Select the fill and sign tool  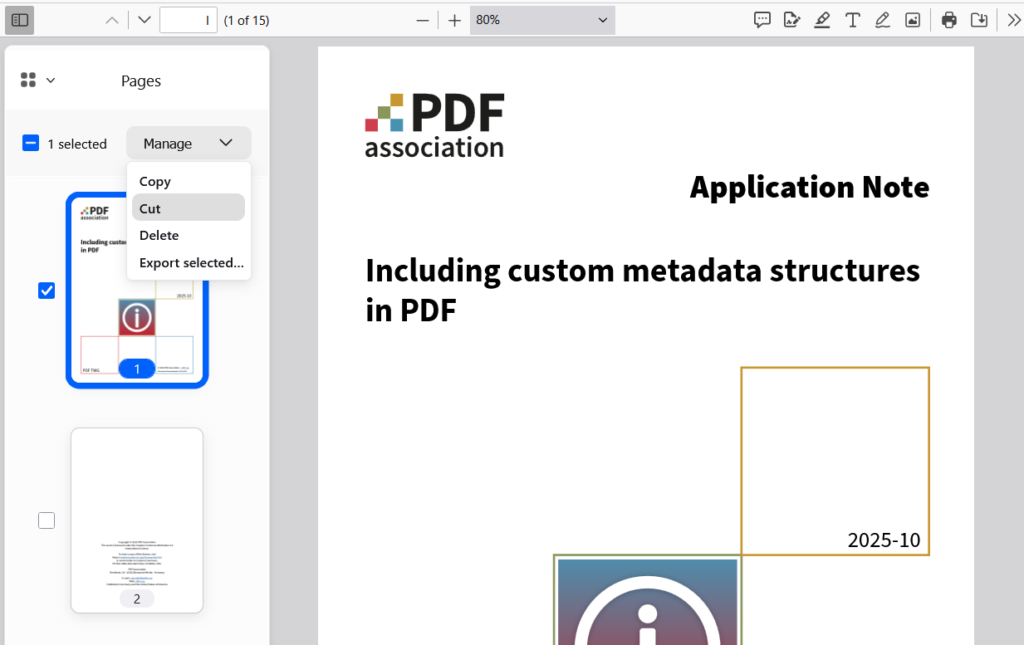pos(792,19)
